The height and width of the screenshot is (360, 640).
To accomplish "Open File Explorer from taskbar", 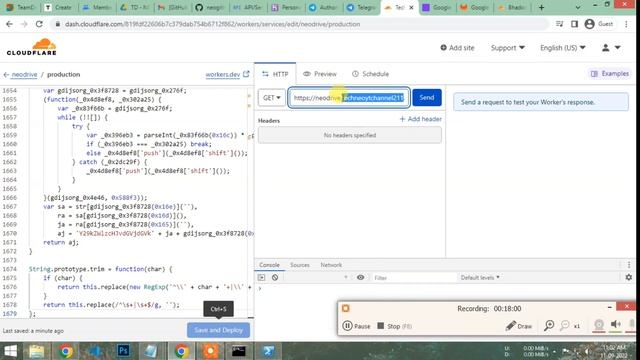I will pos(36,351).
